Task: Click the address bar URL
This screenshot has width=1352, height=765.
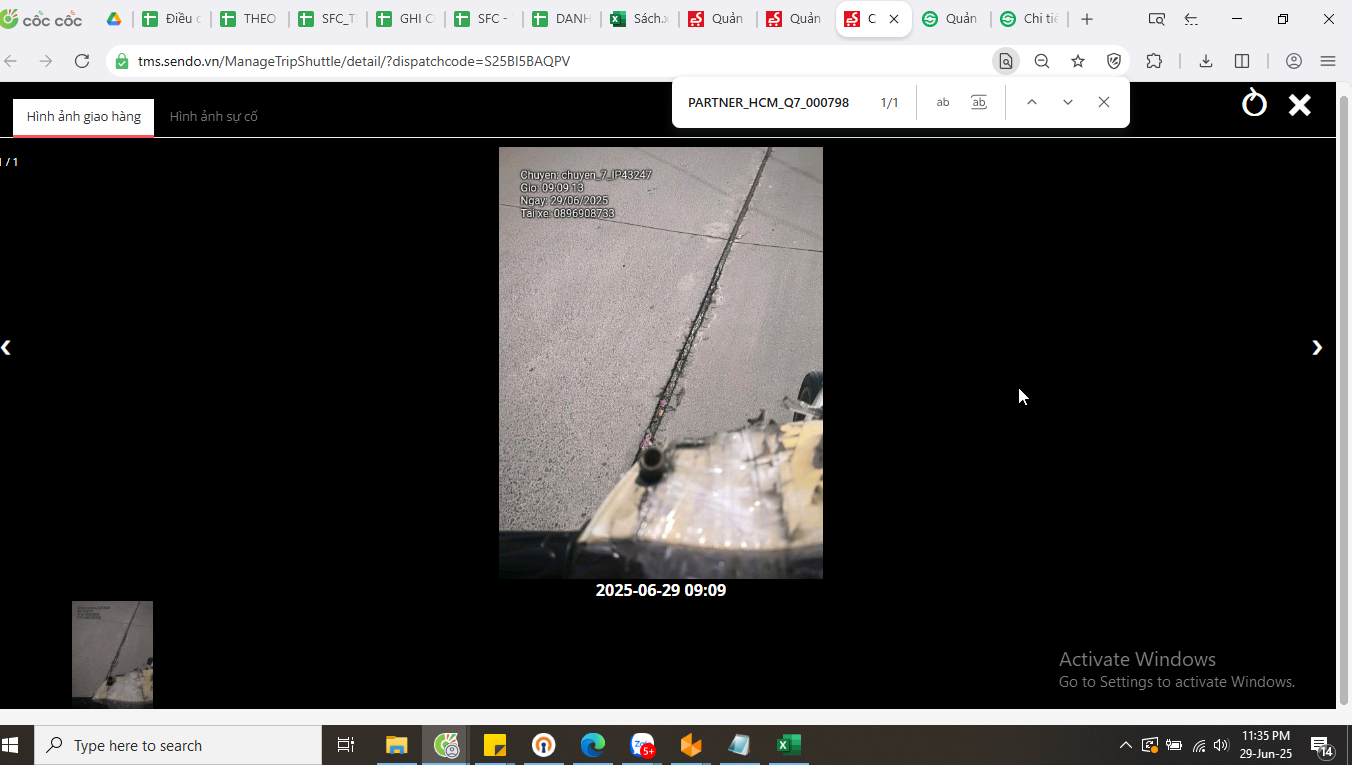Action: coord(354,61)
